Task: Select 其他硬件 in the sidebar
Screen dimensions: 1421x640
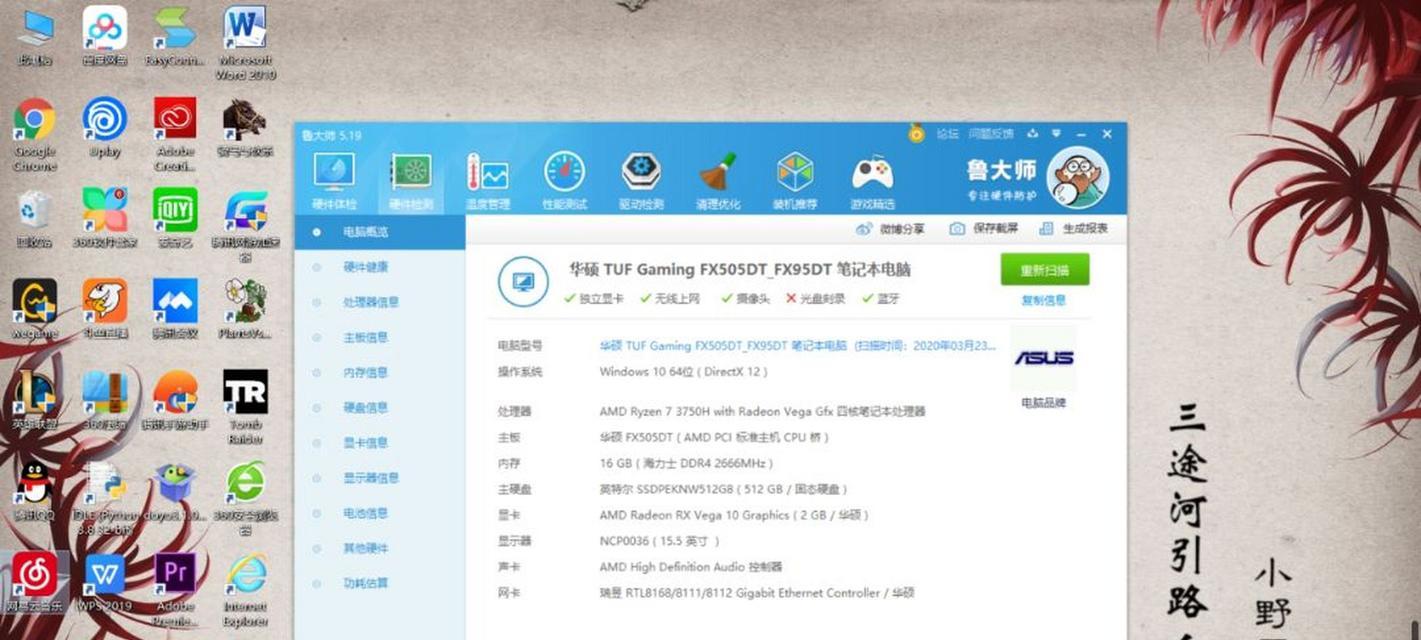Action: tap(380, 548)
